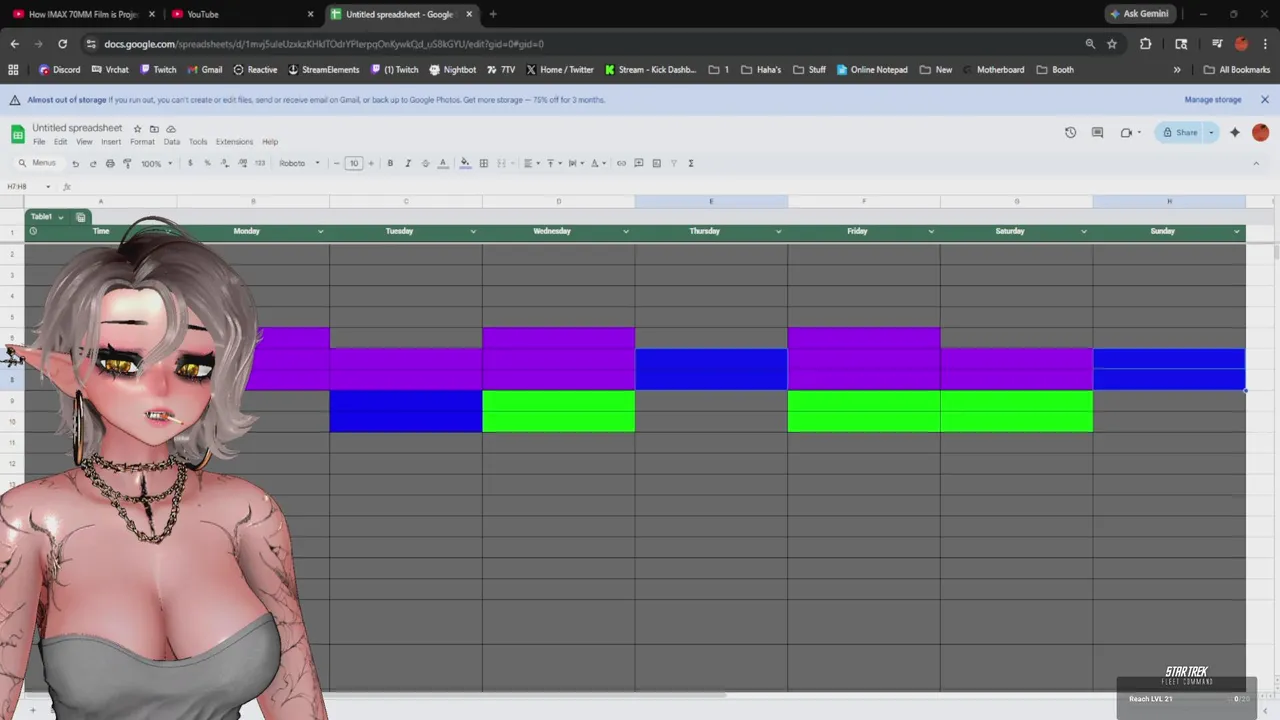
Task: Open the Twitch bookmark
Action: [x=158, y=70]
